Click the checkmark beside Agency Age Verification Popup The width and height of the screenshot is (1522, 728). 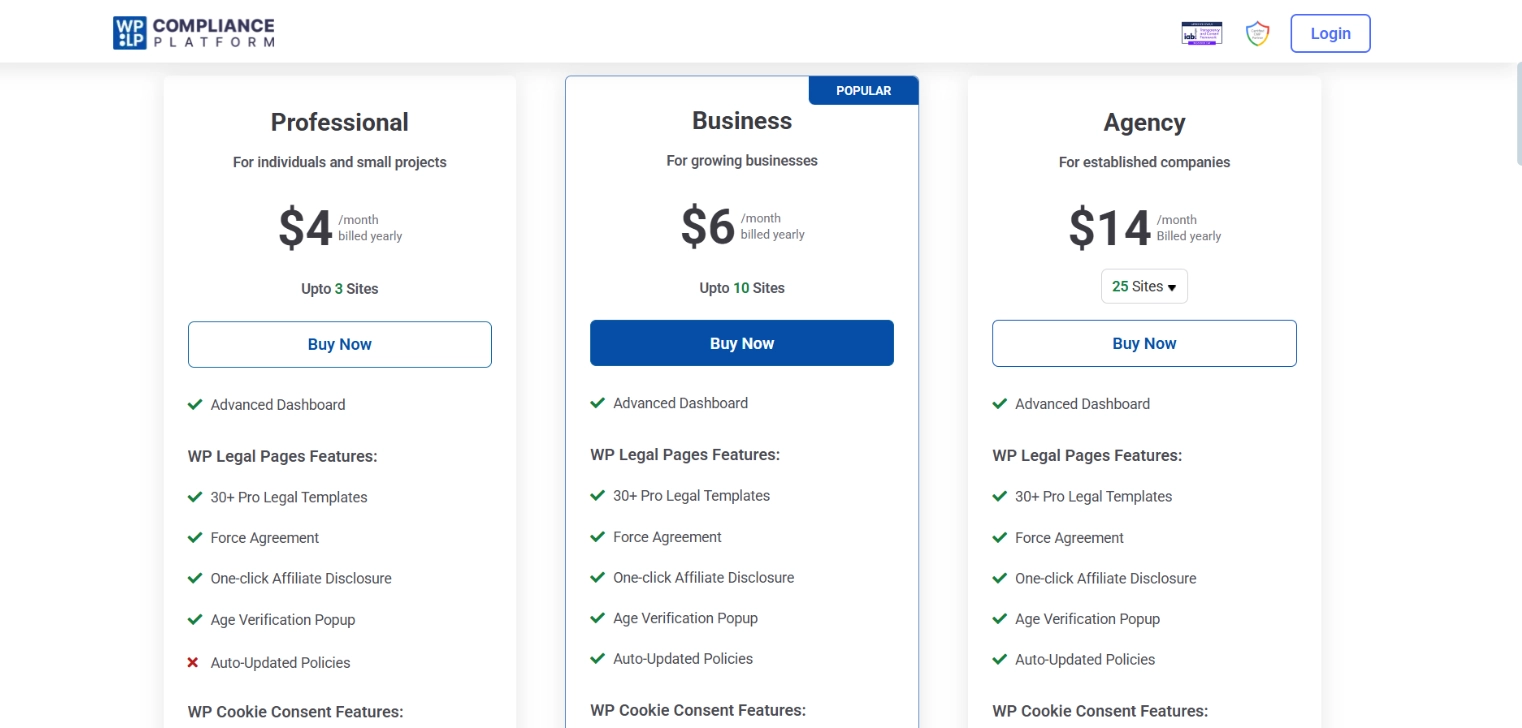[x=999, y=619]
